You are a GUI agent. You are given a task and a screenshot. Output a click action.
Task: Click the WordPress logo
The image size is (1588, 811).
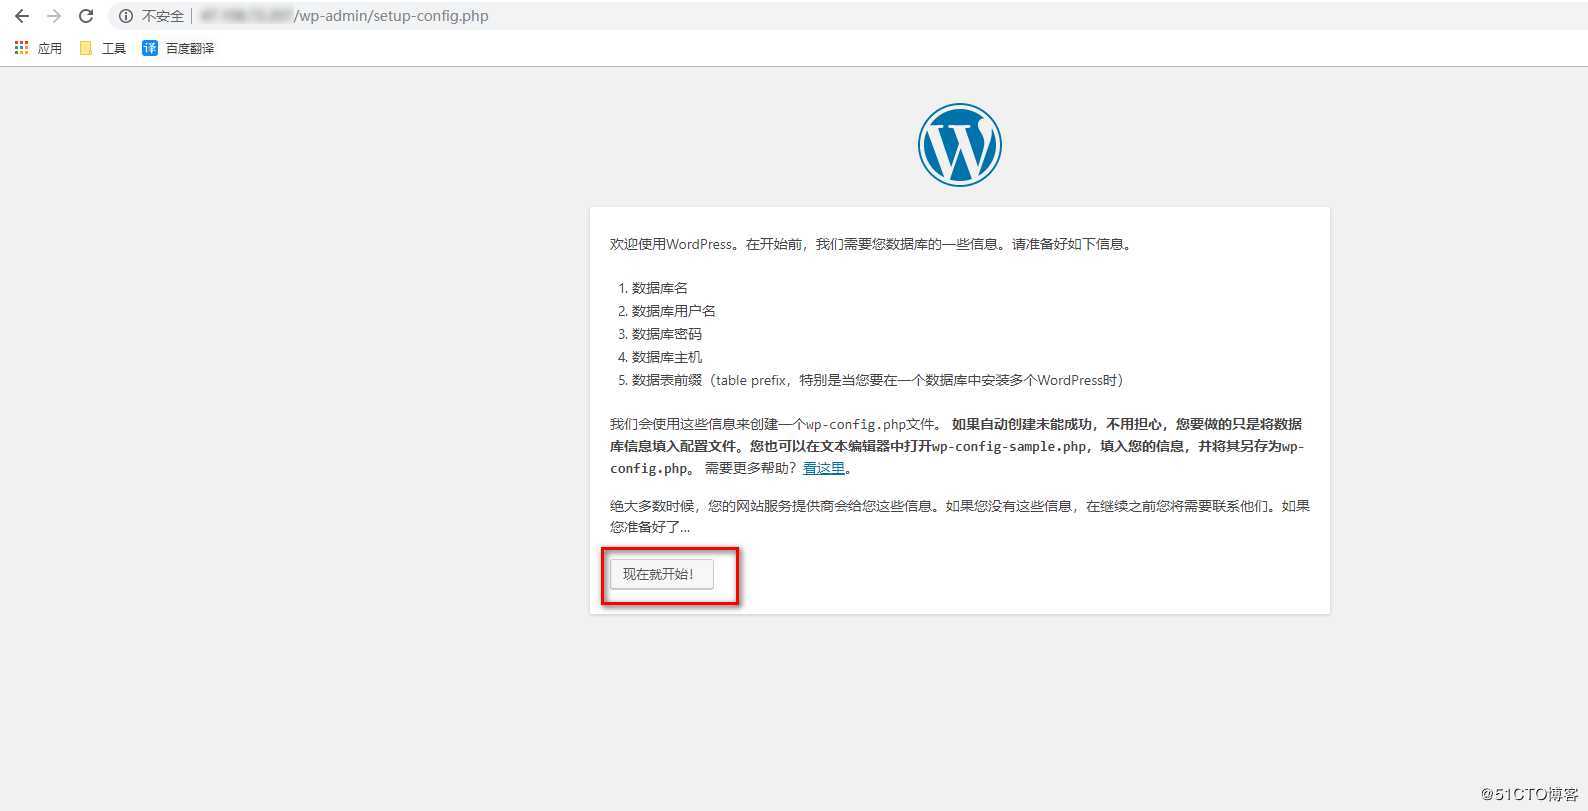pos(959,145)
